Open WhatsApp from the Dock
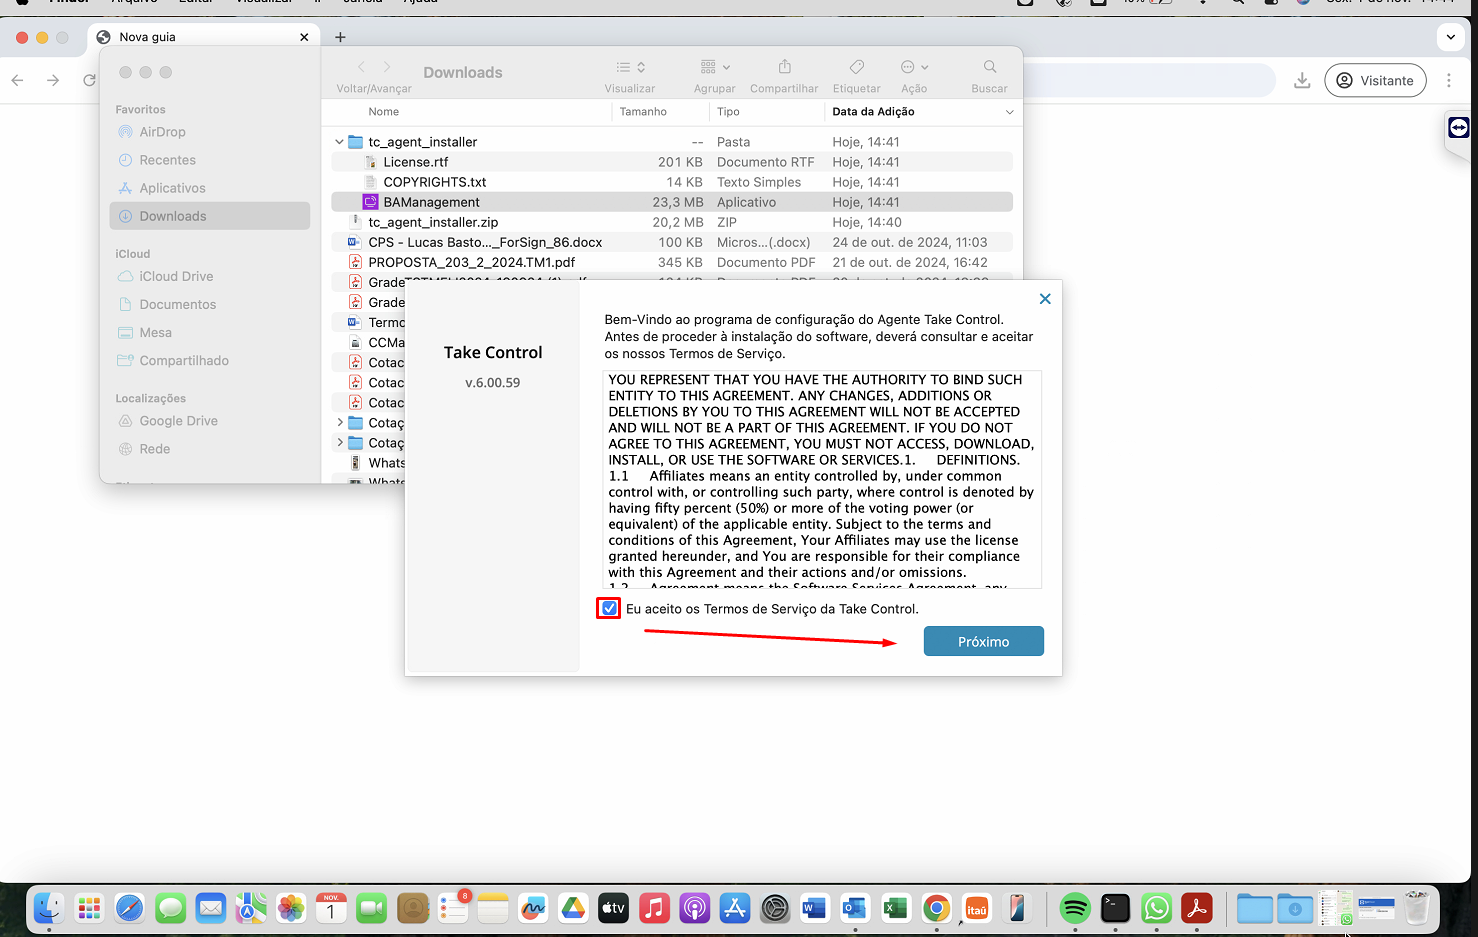 pyautogui.click(x=1156, y=908)
